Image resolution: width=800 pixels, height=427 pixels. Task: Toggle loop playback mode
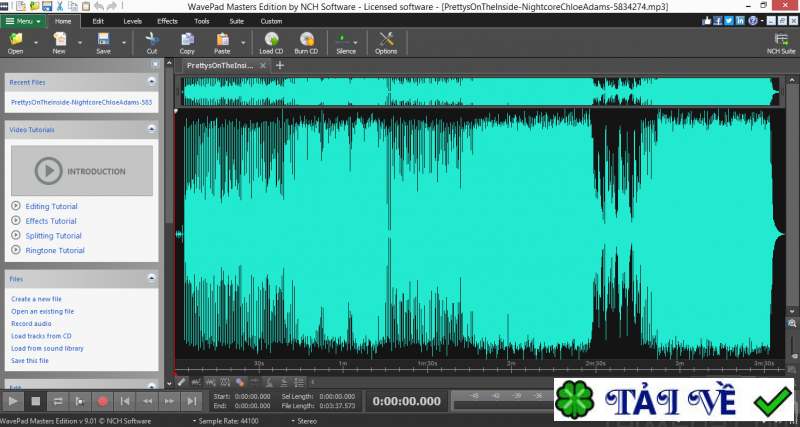click(x=58, y=401)
